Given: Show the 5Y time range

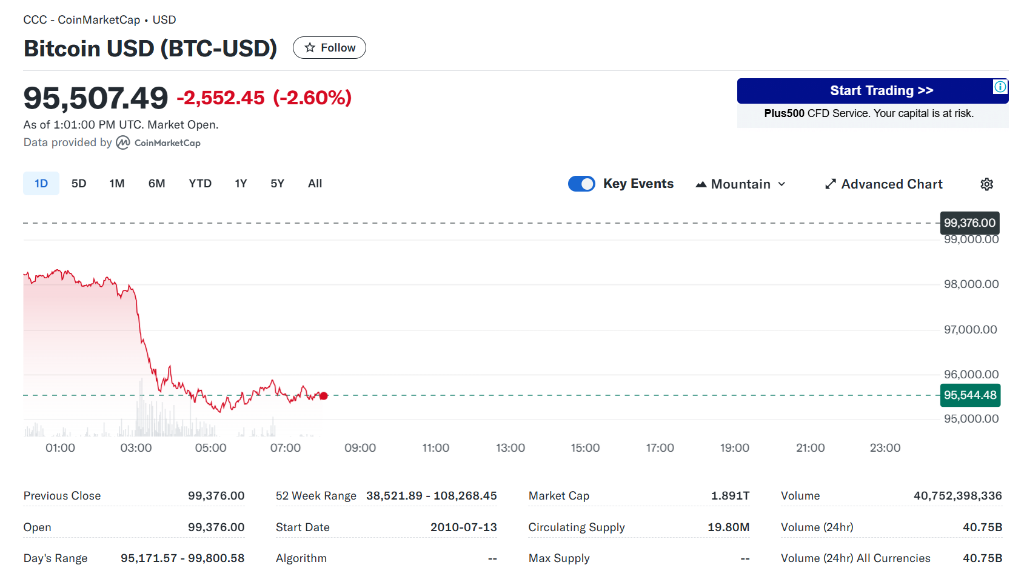Looking at the screenshot, I should 277,183.
